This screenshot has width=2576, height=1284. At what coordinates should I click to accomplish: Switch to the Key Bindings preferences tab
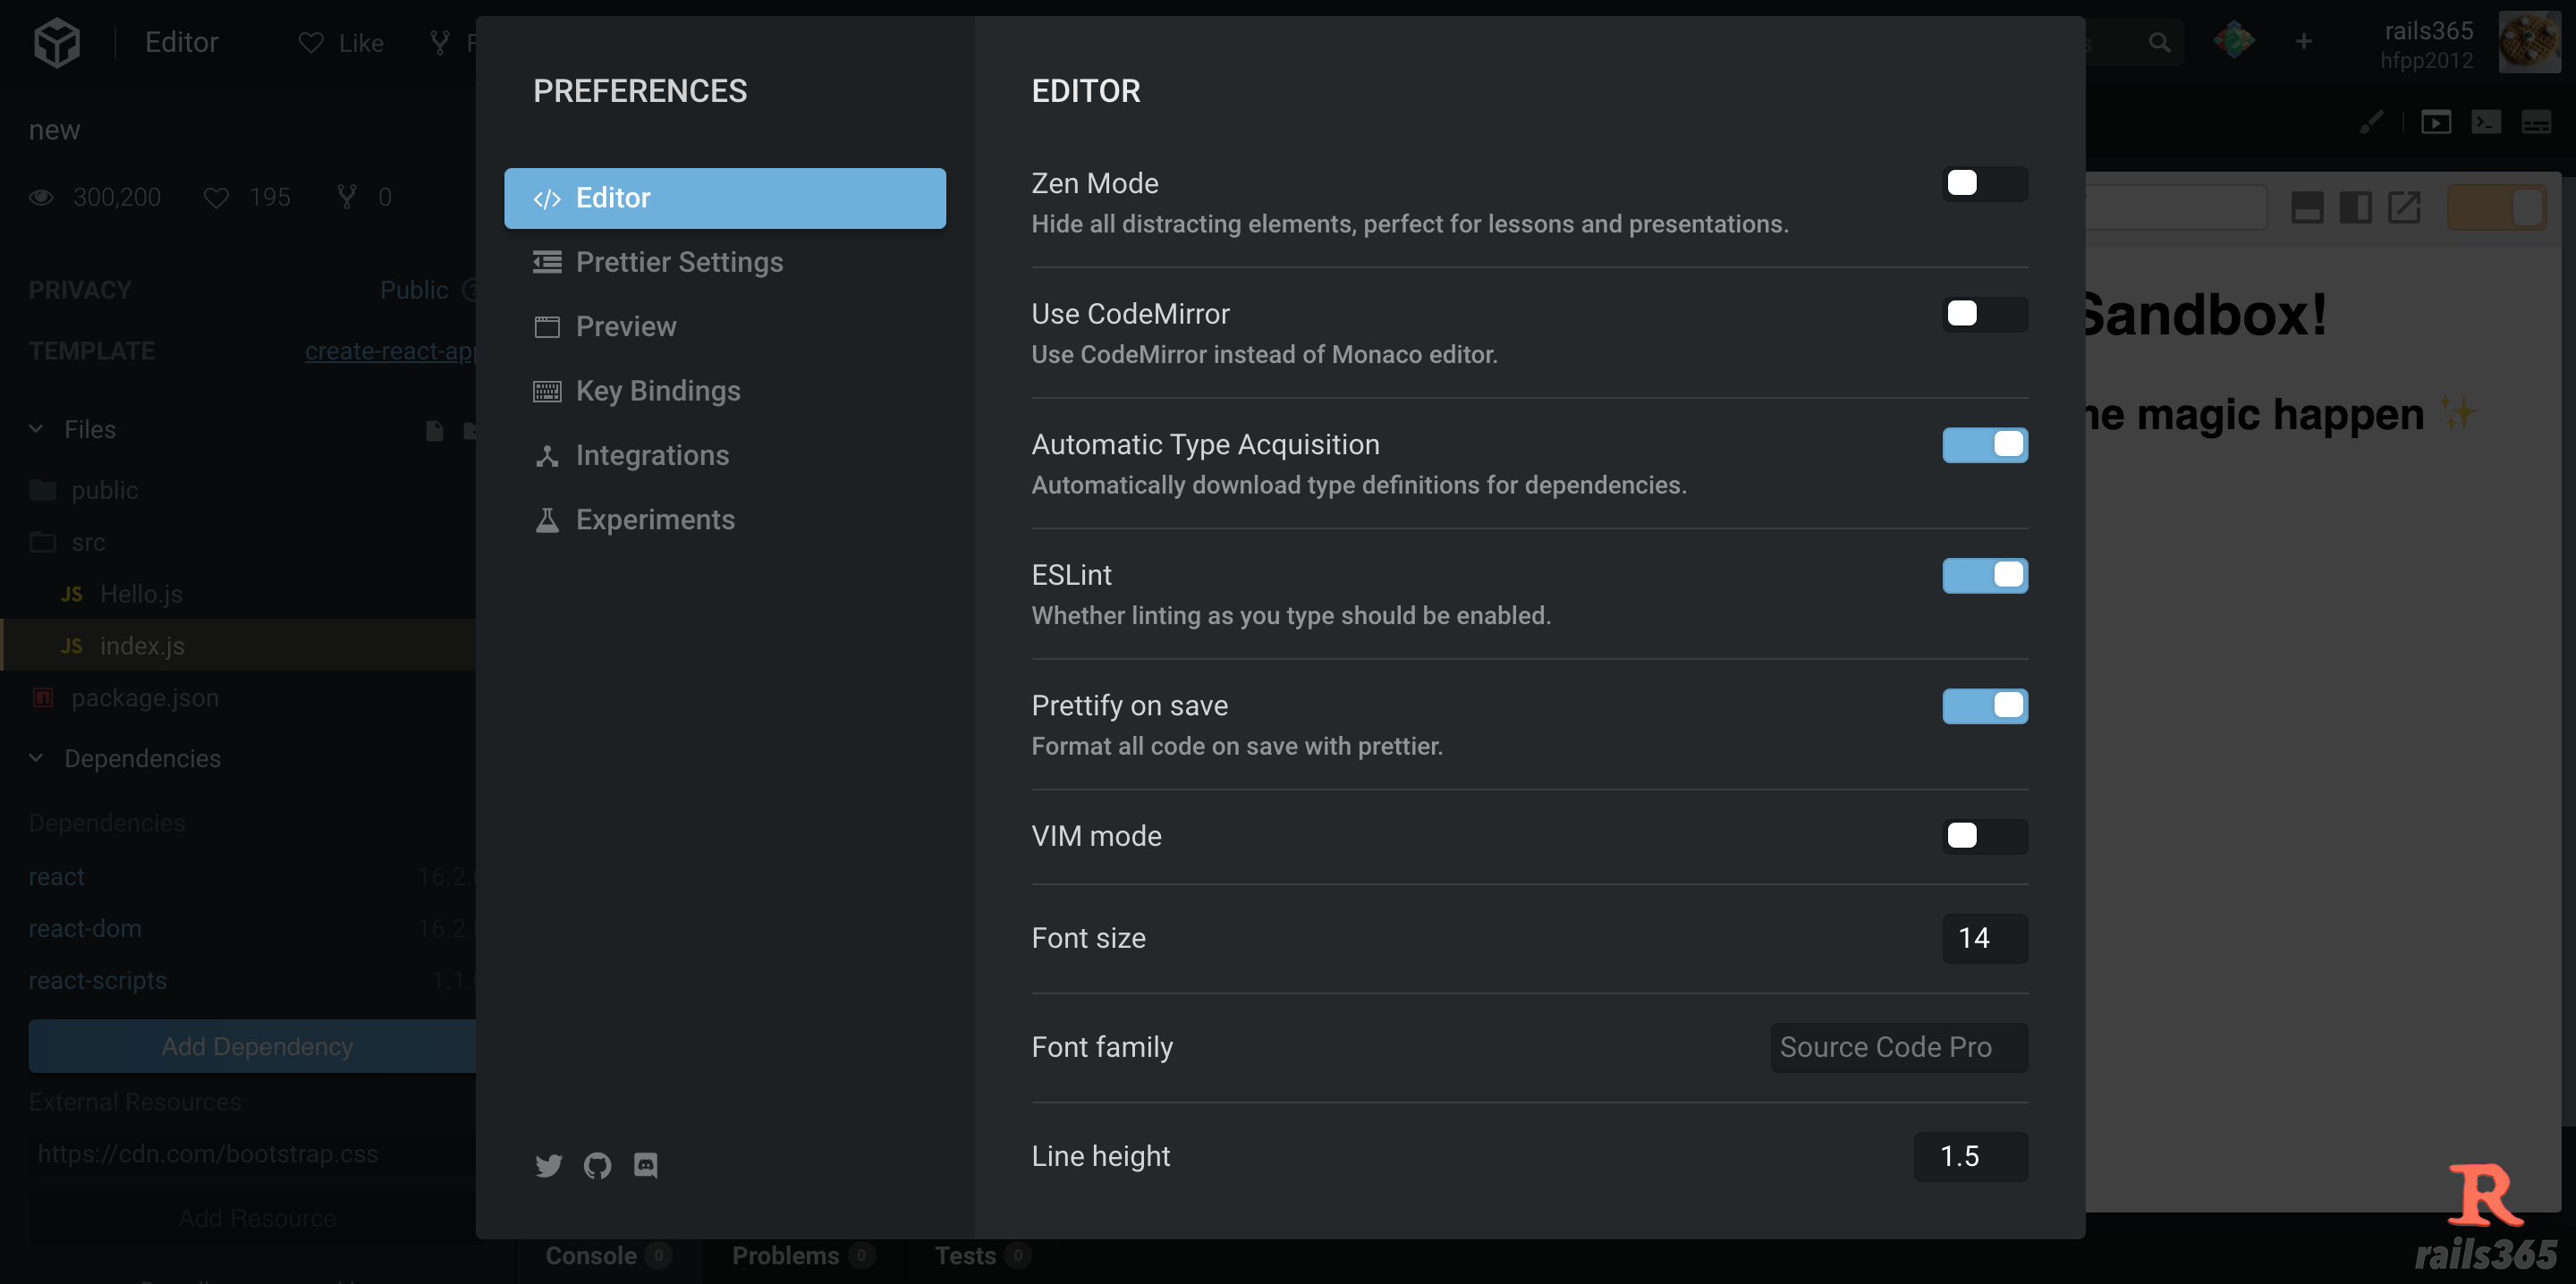tap(658, 391)
